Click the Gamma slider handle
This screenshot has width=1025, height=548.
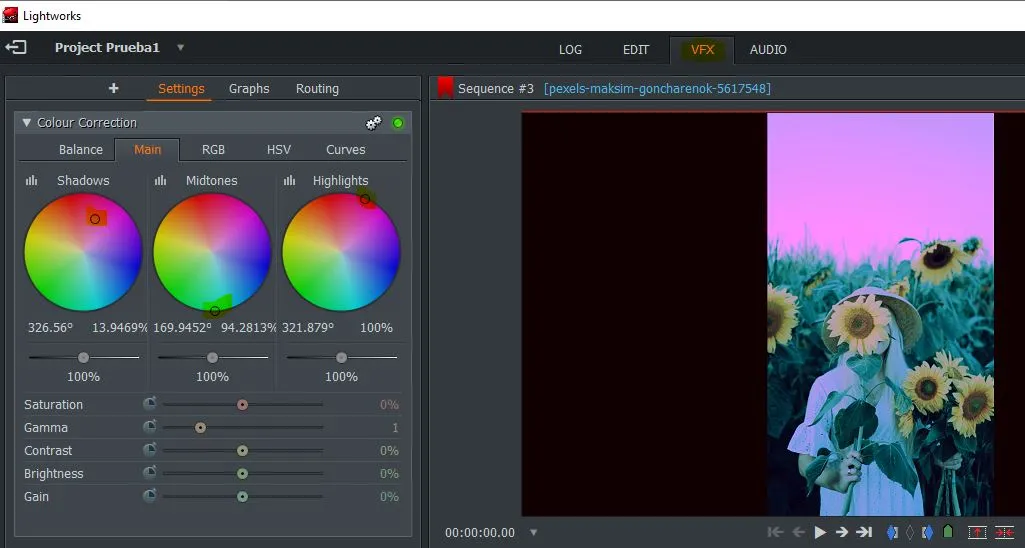pyautogui.click(x=201, y=428)
